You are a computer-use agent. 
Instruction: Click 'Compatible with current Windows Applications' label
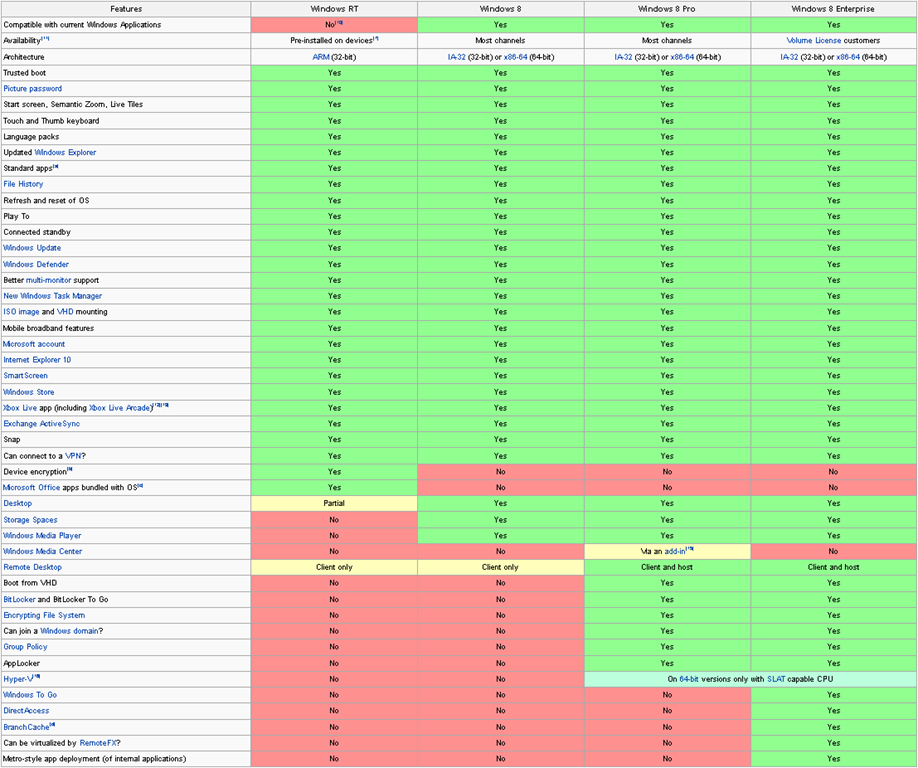[82, 25]
